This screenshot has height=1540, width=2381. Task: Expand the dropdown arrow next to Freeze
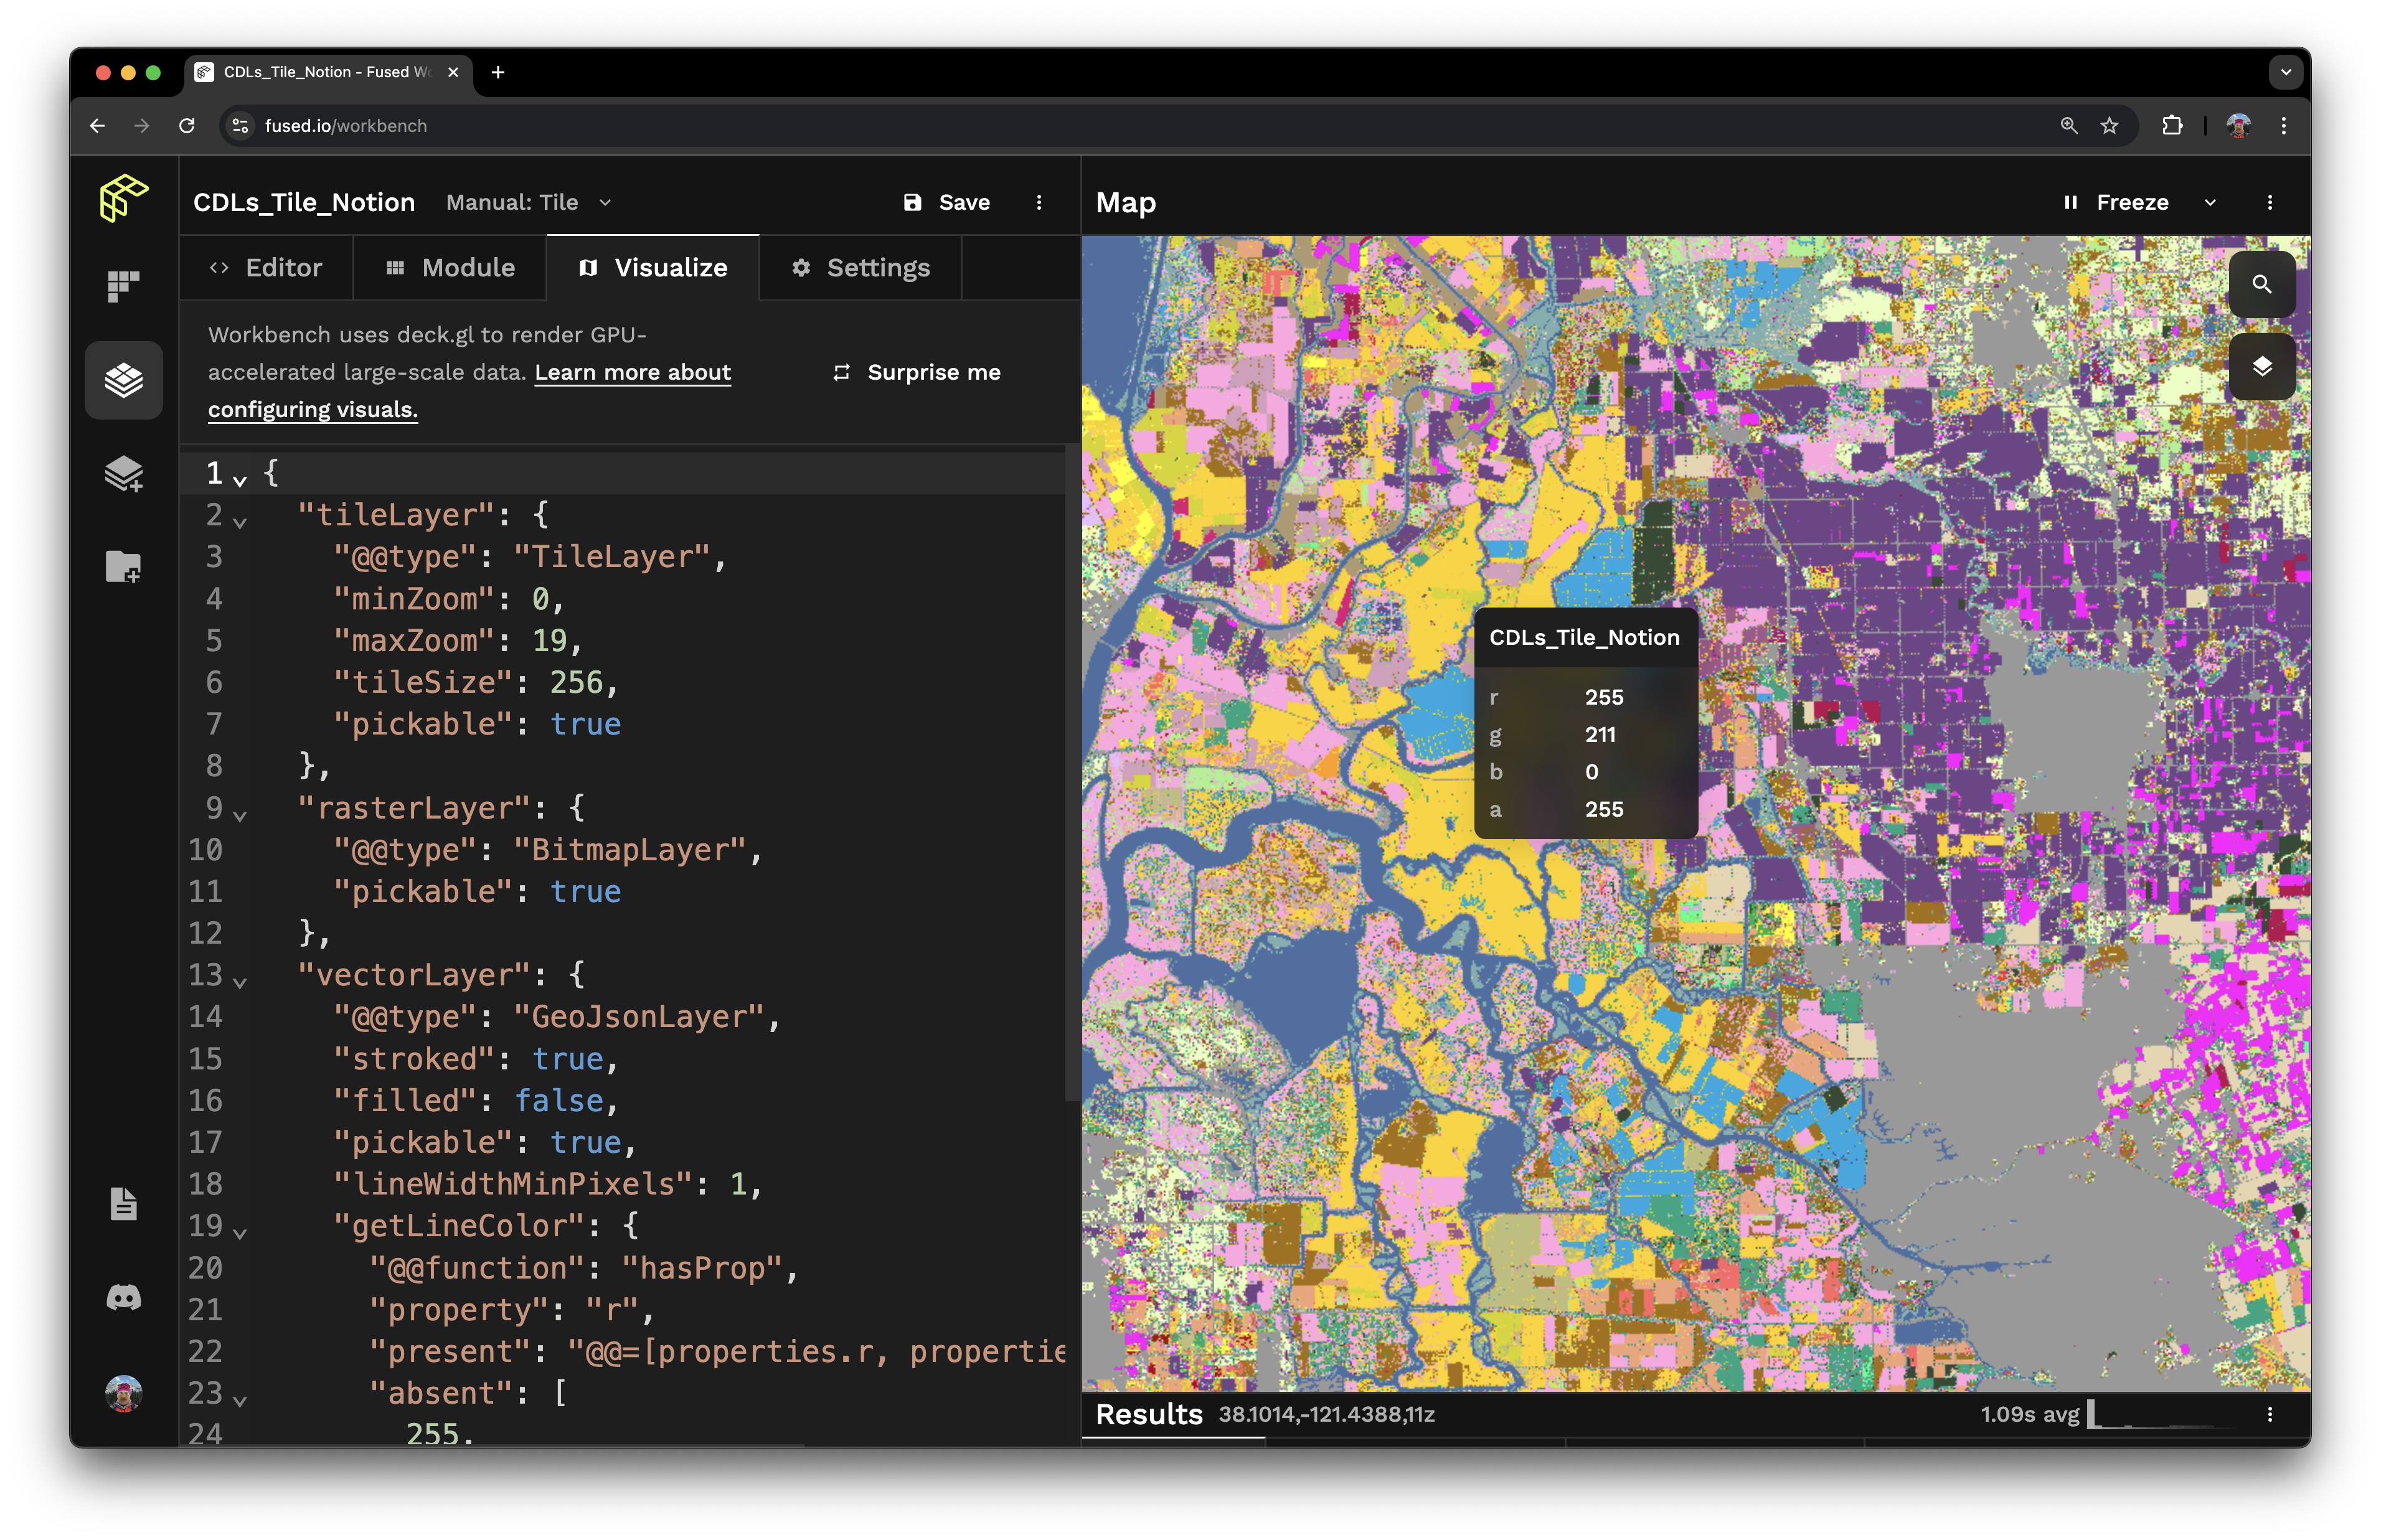(x=2210, y=203)
